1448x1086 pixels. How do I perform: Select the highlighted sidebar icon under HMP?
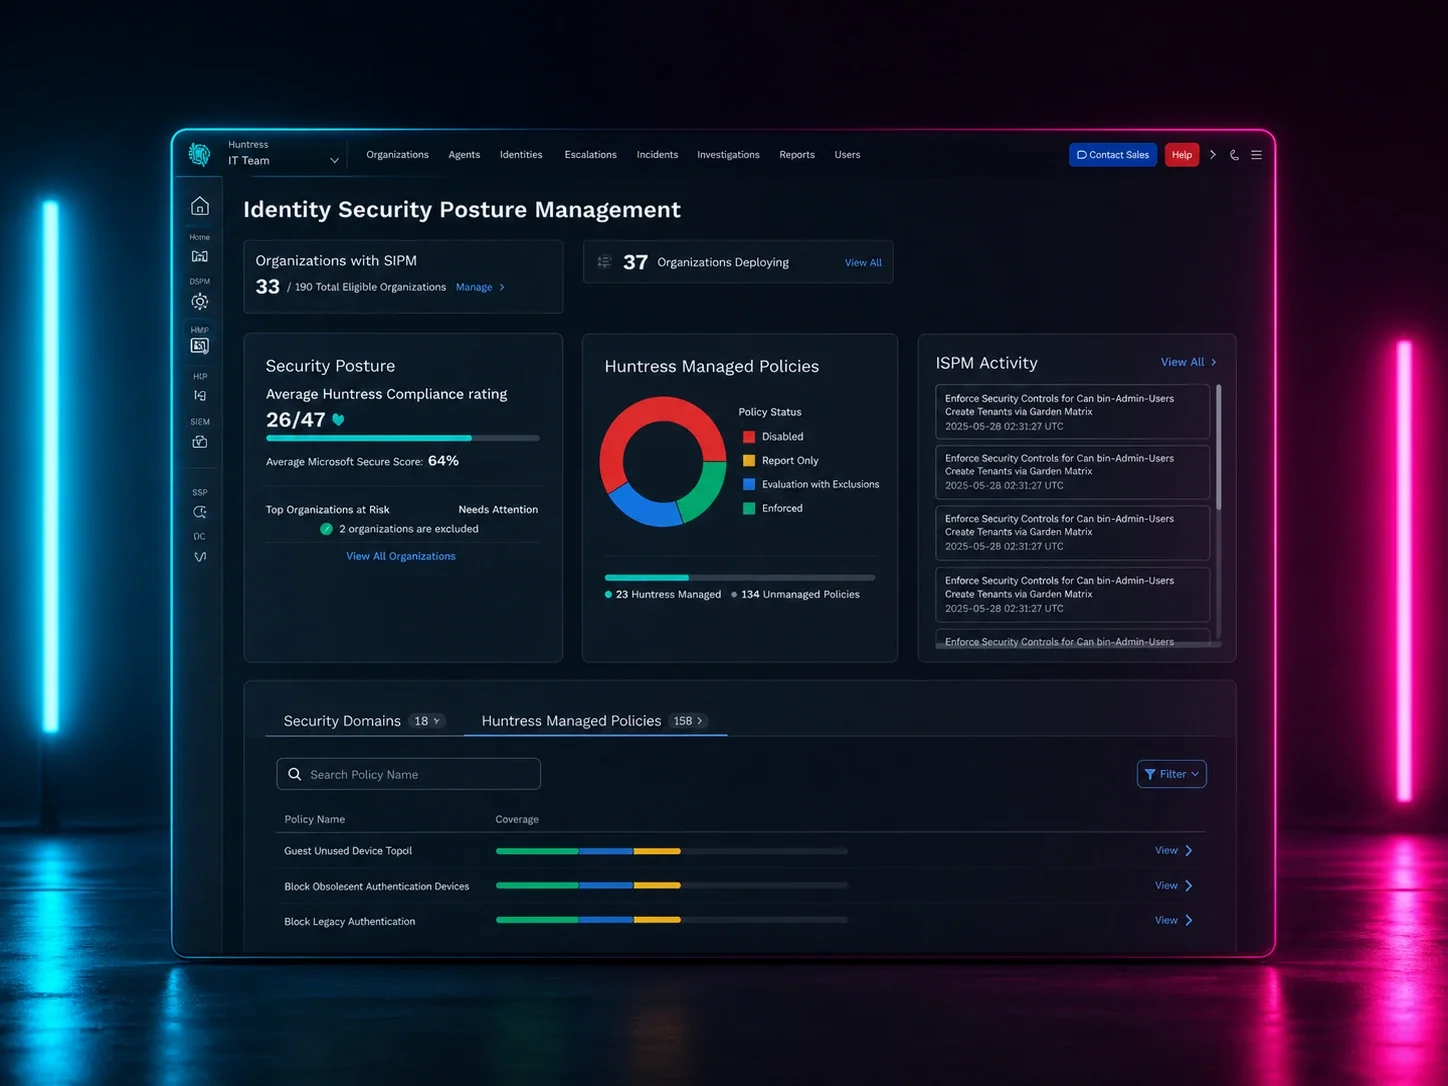[x=200, y=346]
